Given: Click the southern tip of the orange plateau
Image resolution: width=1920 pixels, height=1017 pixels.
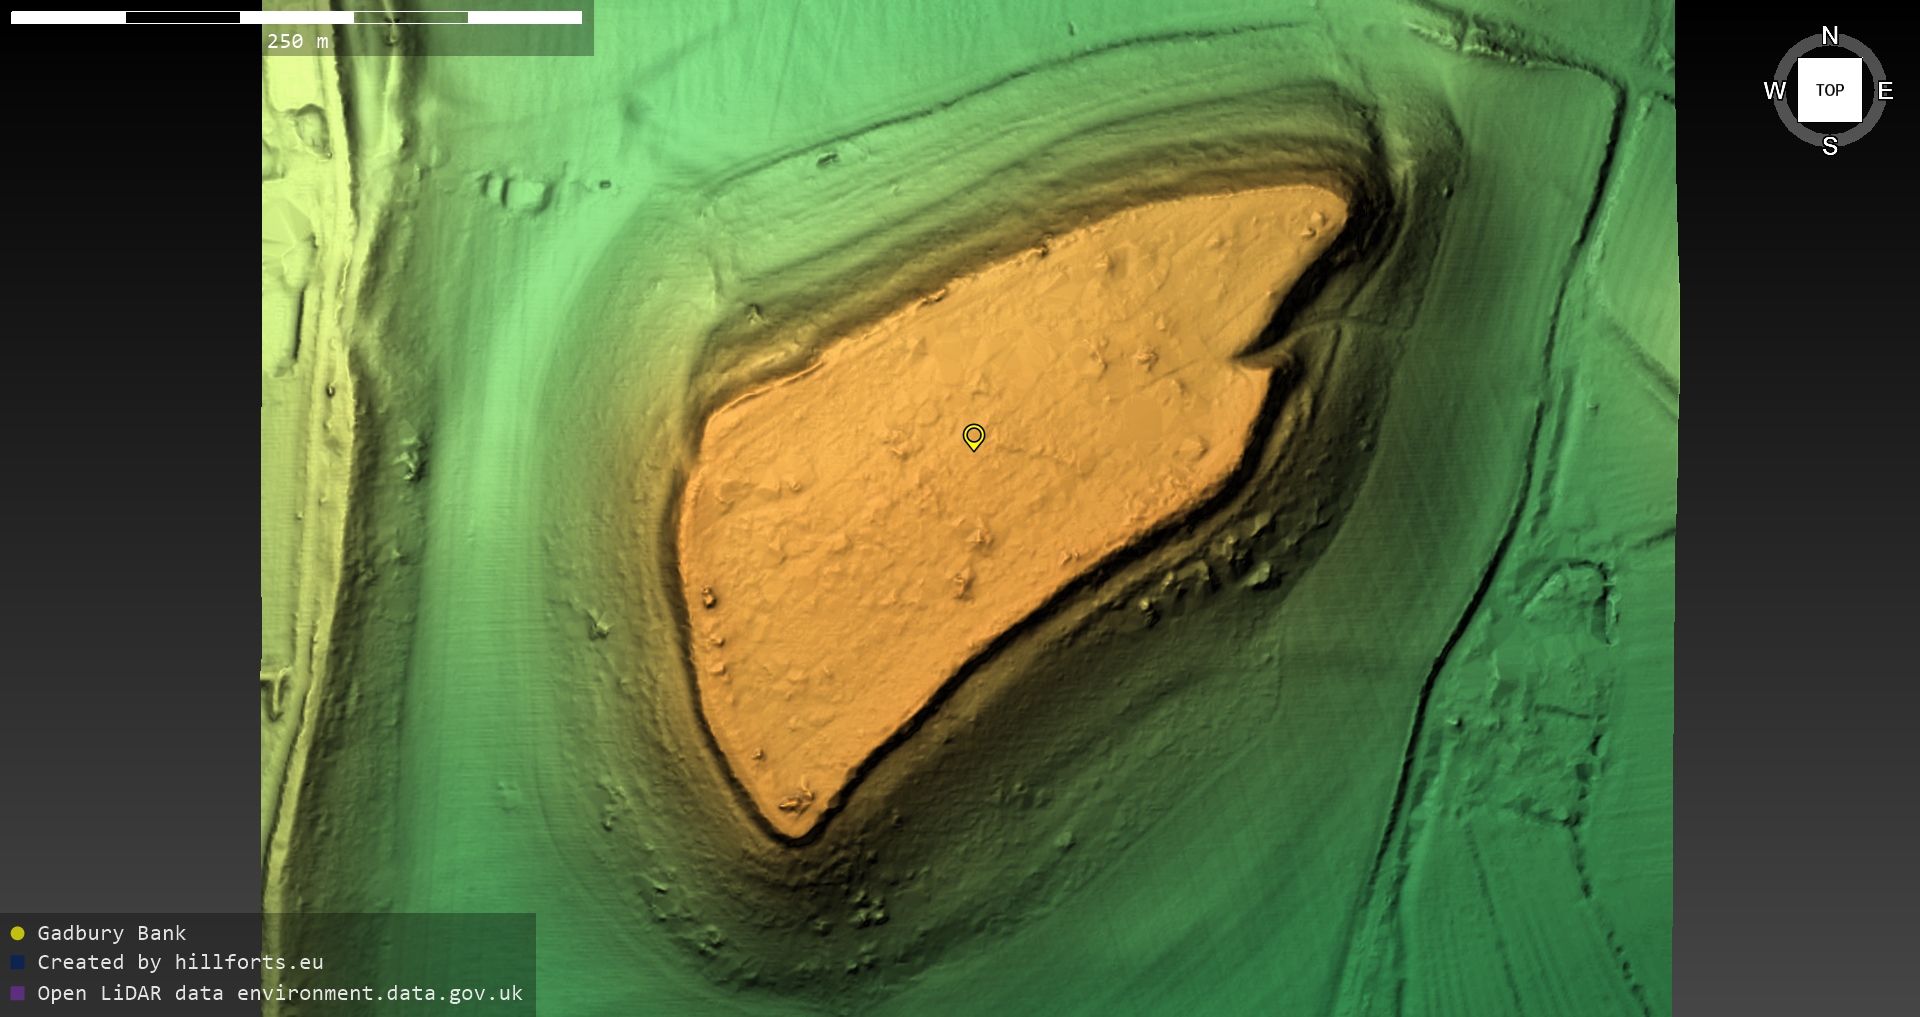Looking at the screenshot, I should click(x=795, y=830).
